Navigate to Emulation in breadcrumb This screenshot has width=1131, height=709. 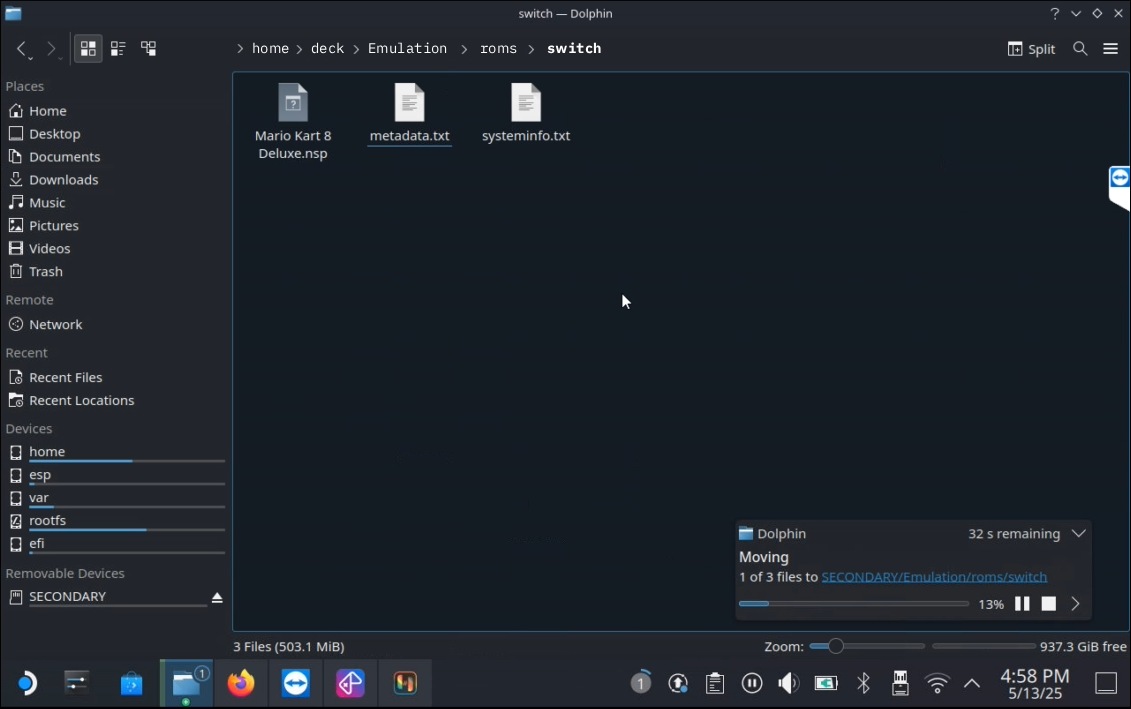[408, 48]
